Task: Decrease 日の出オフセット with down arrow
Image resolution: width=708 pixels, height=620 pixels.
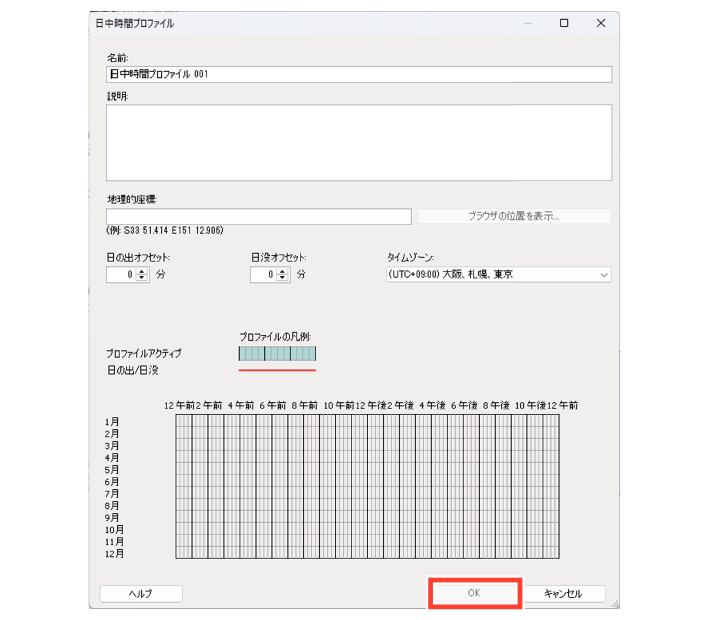Action: click(141, 278)
